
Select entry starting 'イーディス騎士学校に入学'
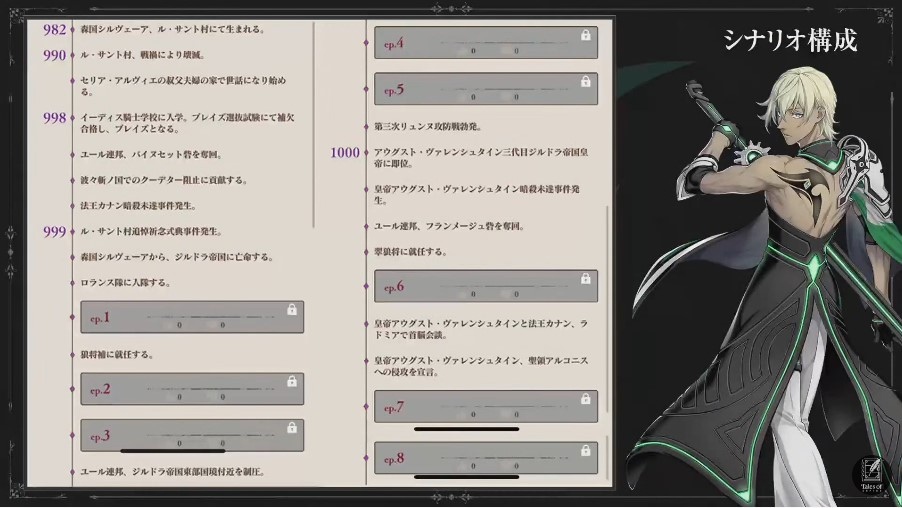pyautogui.click(x=188, y=123)
